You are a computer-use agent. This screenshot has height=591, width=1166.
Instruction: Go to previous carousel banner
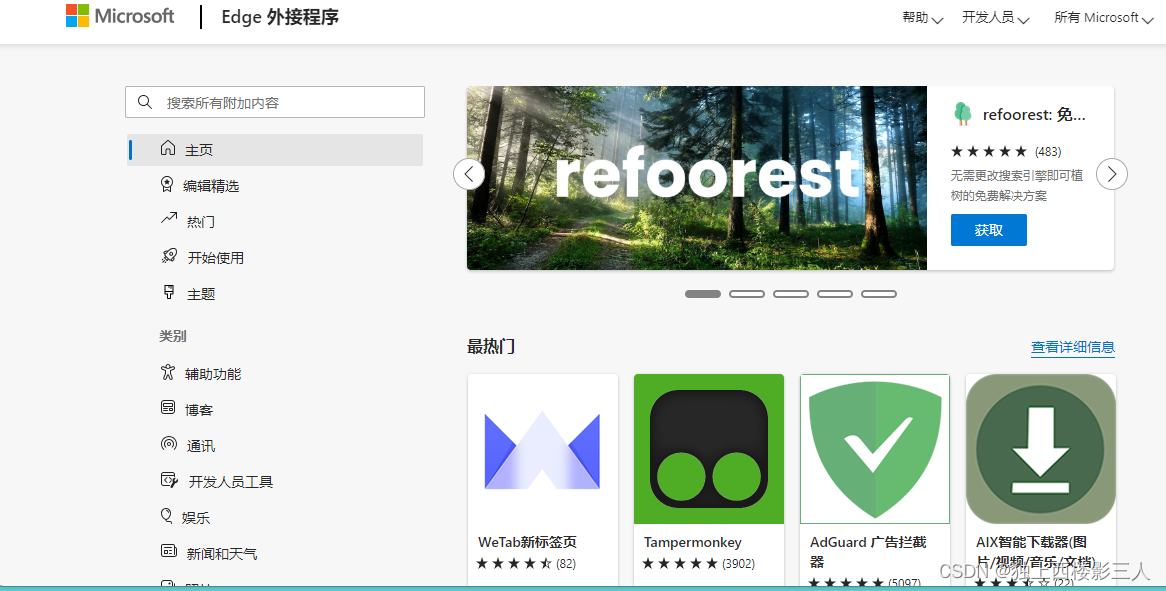point(469,174)
